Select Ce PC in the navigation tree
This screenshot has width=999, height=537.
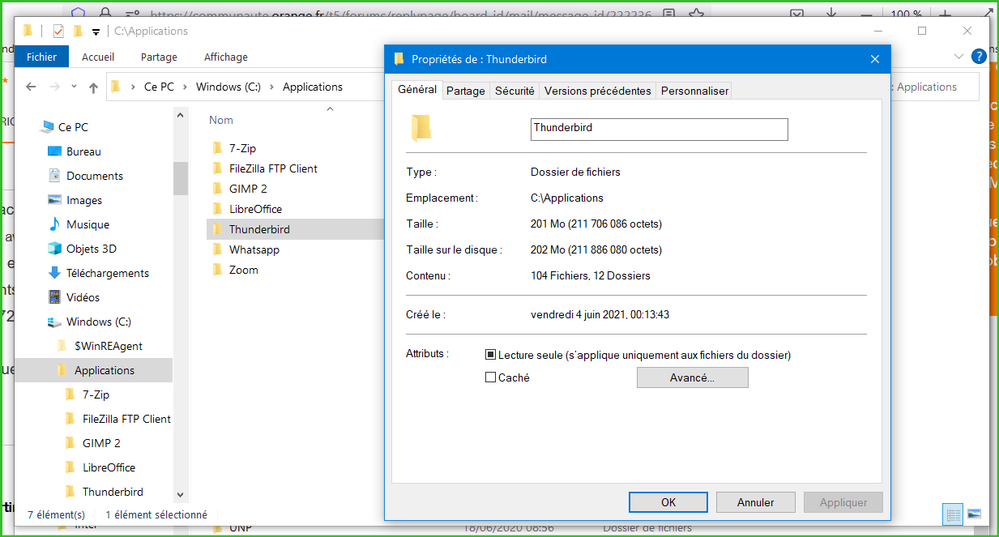click(x=73, y=127)
